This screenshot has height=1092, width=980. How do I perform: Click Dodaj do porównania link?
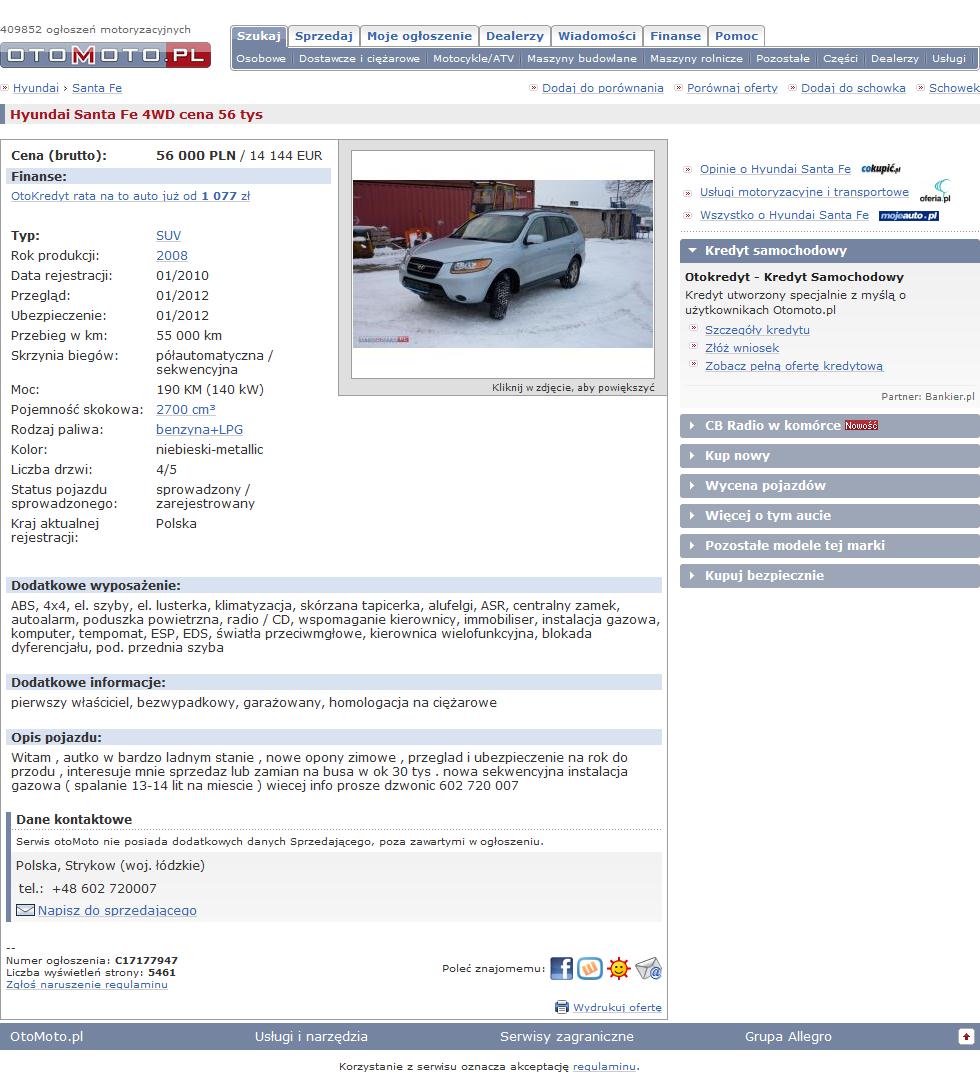click(602, 88)
